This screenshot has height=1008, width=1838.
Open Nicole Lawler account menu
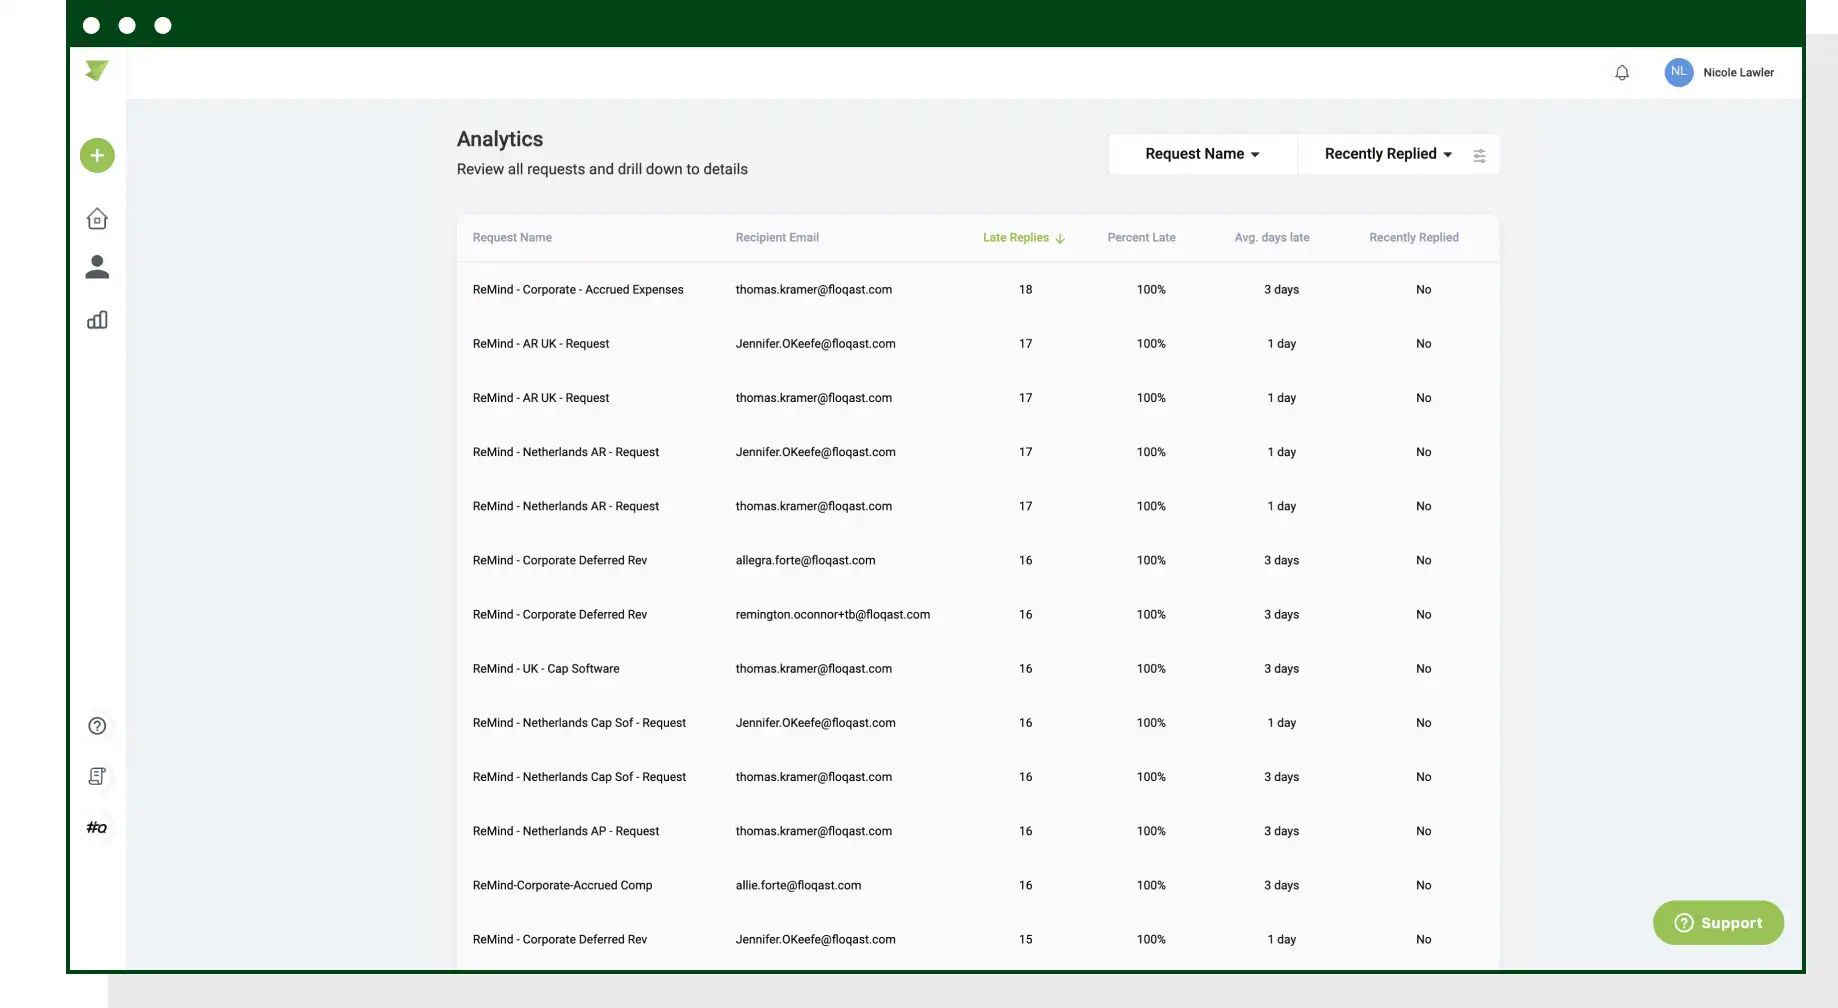(x=1738, y=72)
